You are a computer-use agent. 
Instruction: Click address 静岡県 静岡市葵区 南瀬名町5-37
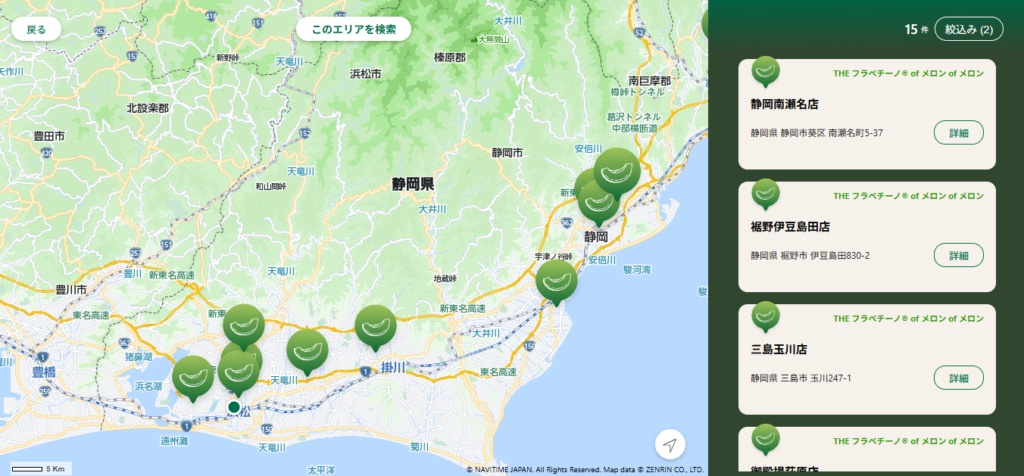click(815, 133)
